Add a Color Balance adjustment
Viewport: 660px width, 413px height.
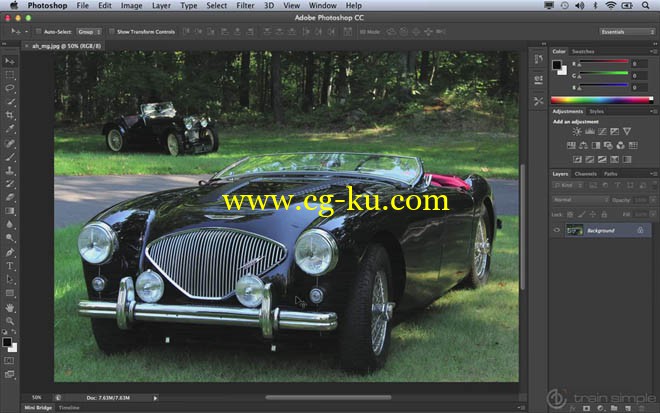click(583, 145)
